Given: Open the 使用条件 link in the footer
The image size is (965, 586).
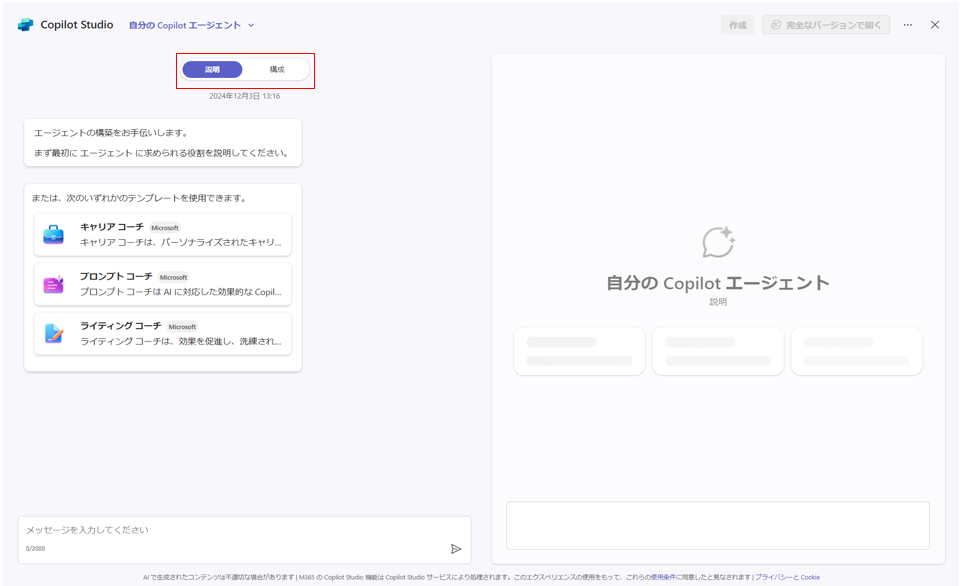Looking at the screenshot, I should tap(663, 577).
